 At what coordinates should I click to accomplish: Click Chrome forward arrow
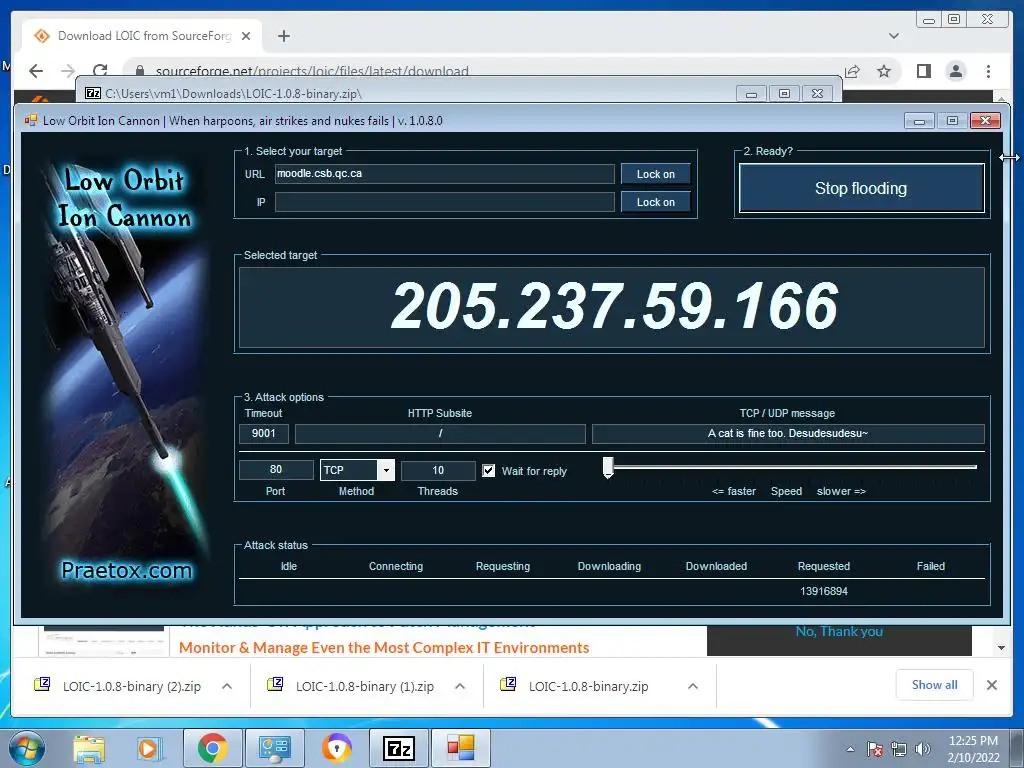[68, 71]
